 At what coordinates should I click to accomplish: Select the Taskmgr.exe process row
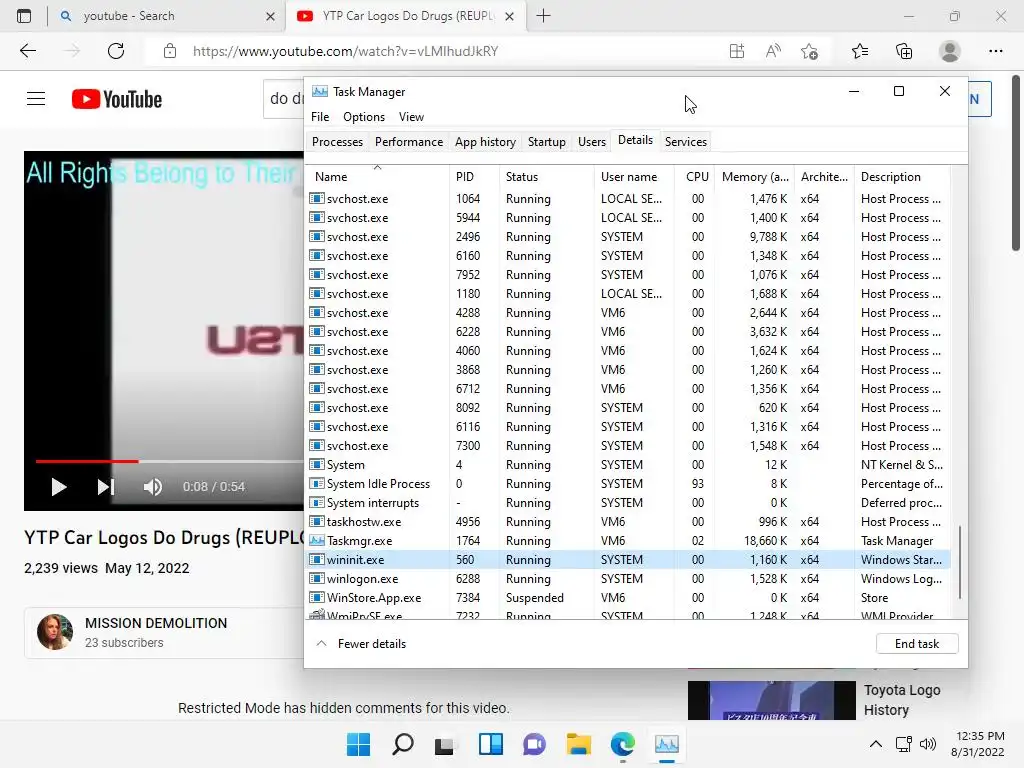628,541
